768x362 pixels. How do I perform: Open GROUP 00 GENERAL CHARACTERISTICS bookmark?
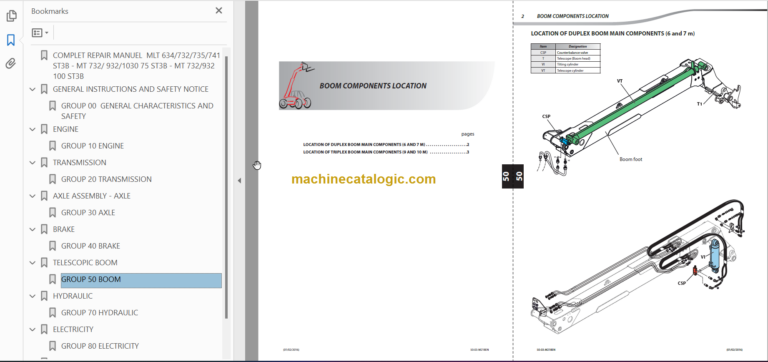pos(137,111)
